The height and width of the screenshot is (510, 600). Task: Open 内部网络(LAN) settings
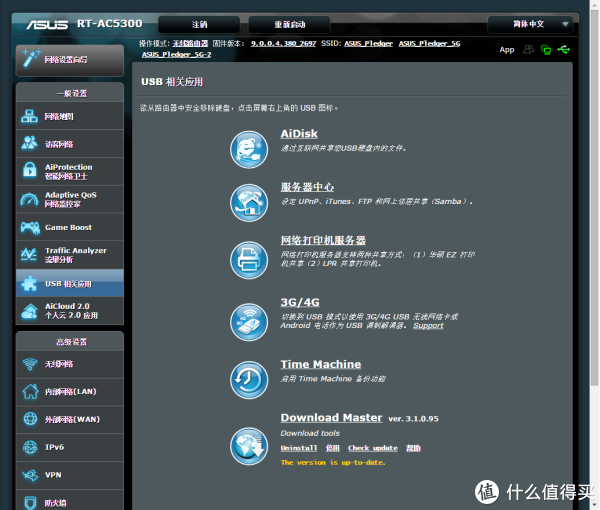(x=70, y=391)
